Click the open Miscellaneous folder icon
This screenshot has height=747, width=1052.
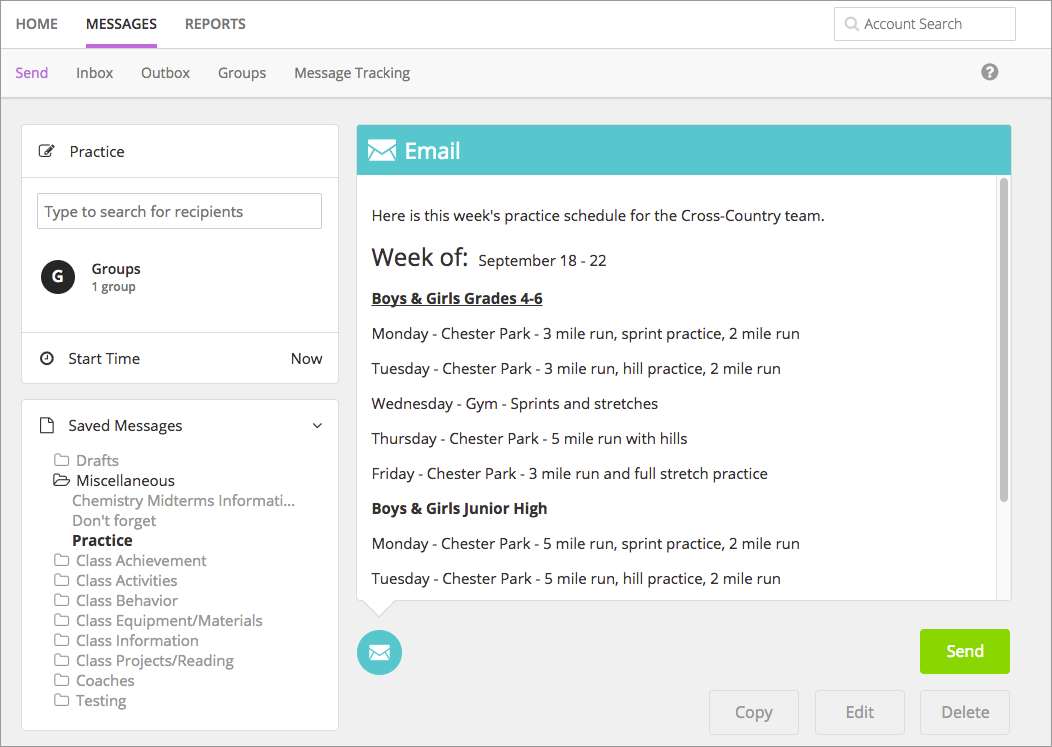pyautogui.click(x=62, y=480)
